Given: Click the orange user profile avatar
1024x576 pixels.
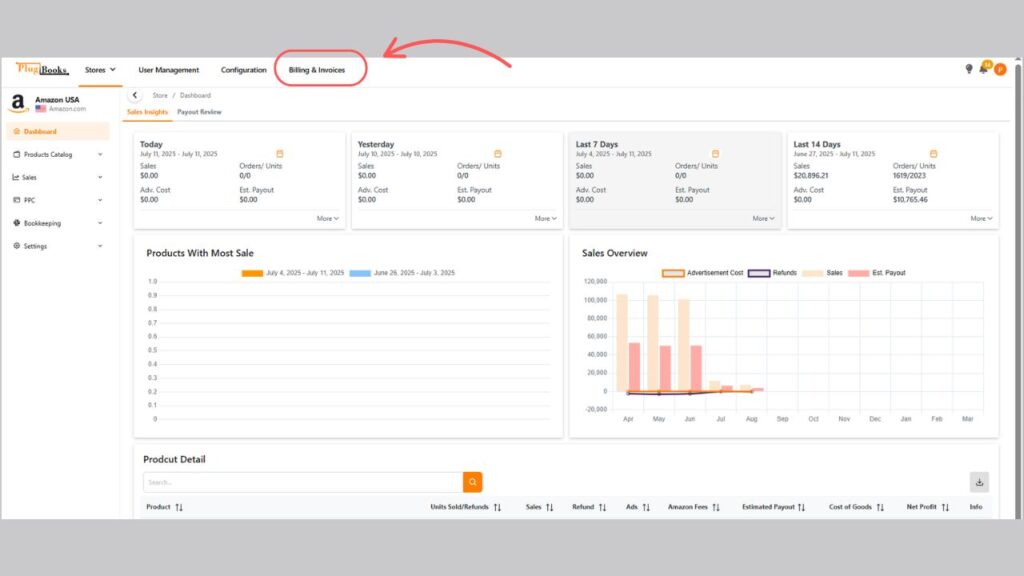Looking at the screenshot, I should click(x=999, y=69).
